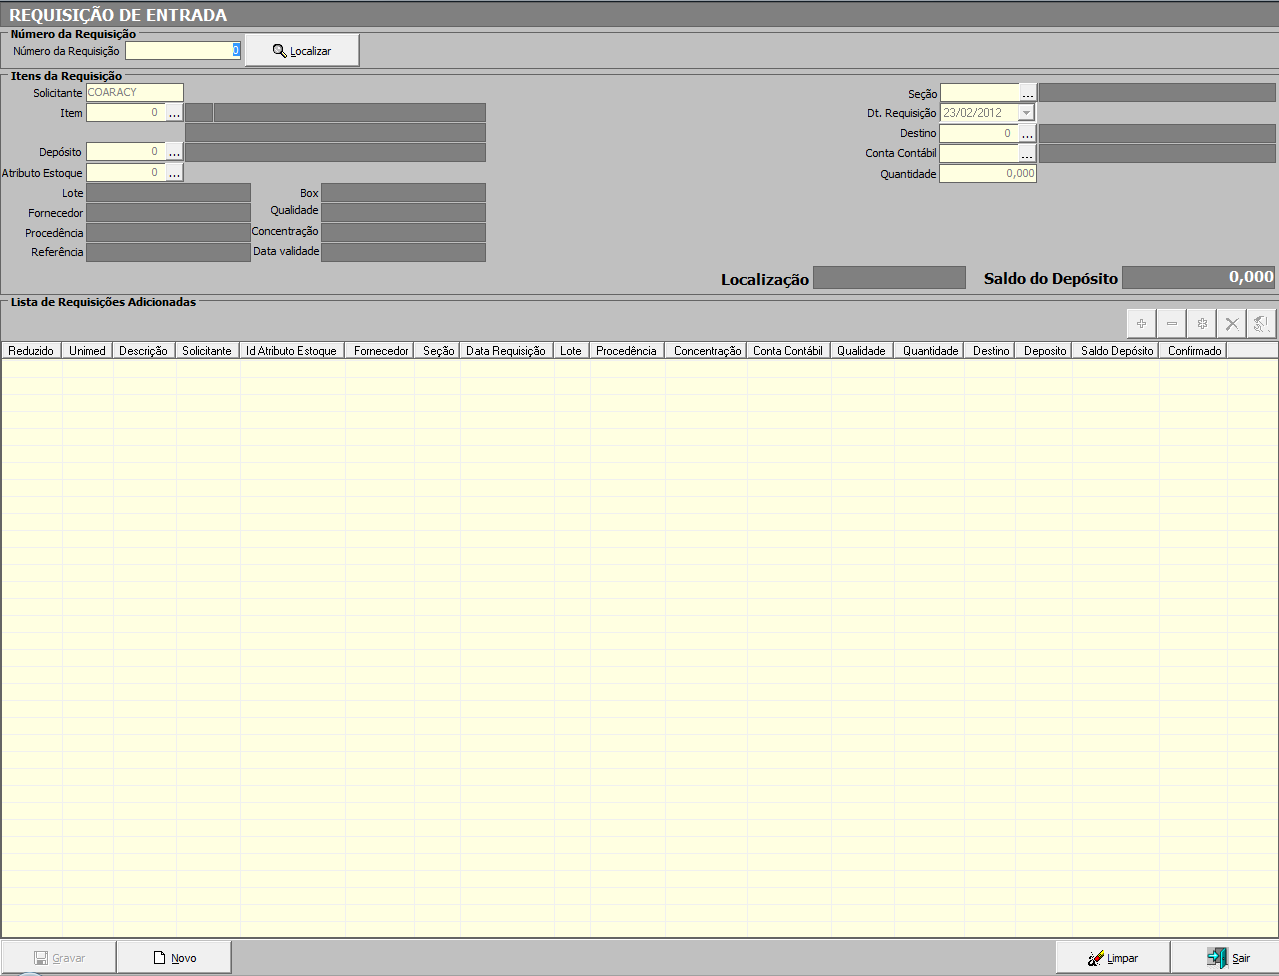1279x976 pixels.
Task: Click the Descrição column header
Action: click(143, 351)
